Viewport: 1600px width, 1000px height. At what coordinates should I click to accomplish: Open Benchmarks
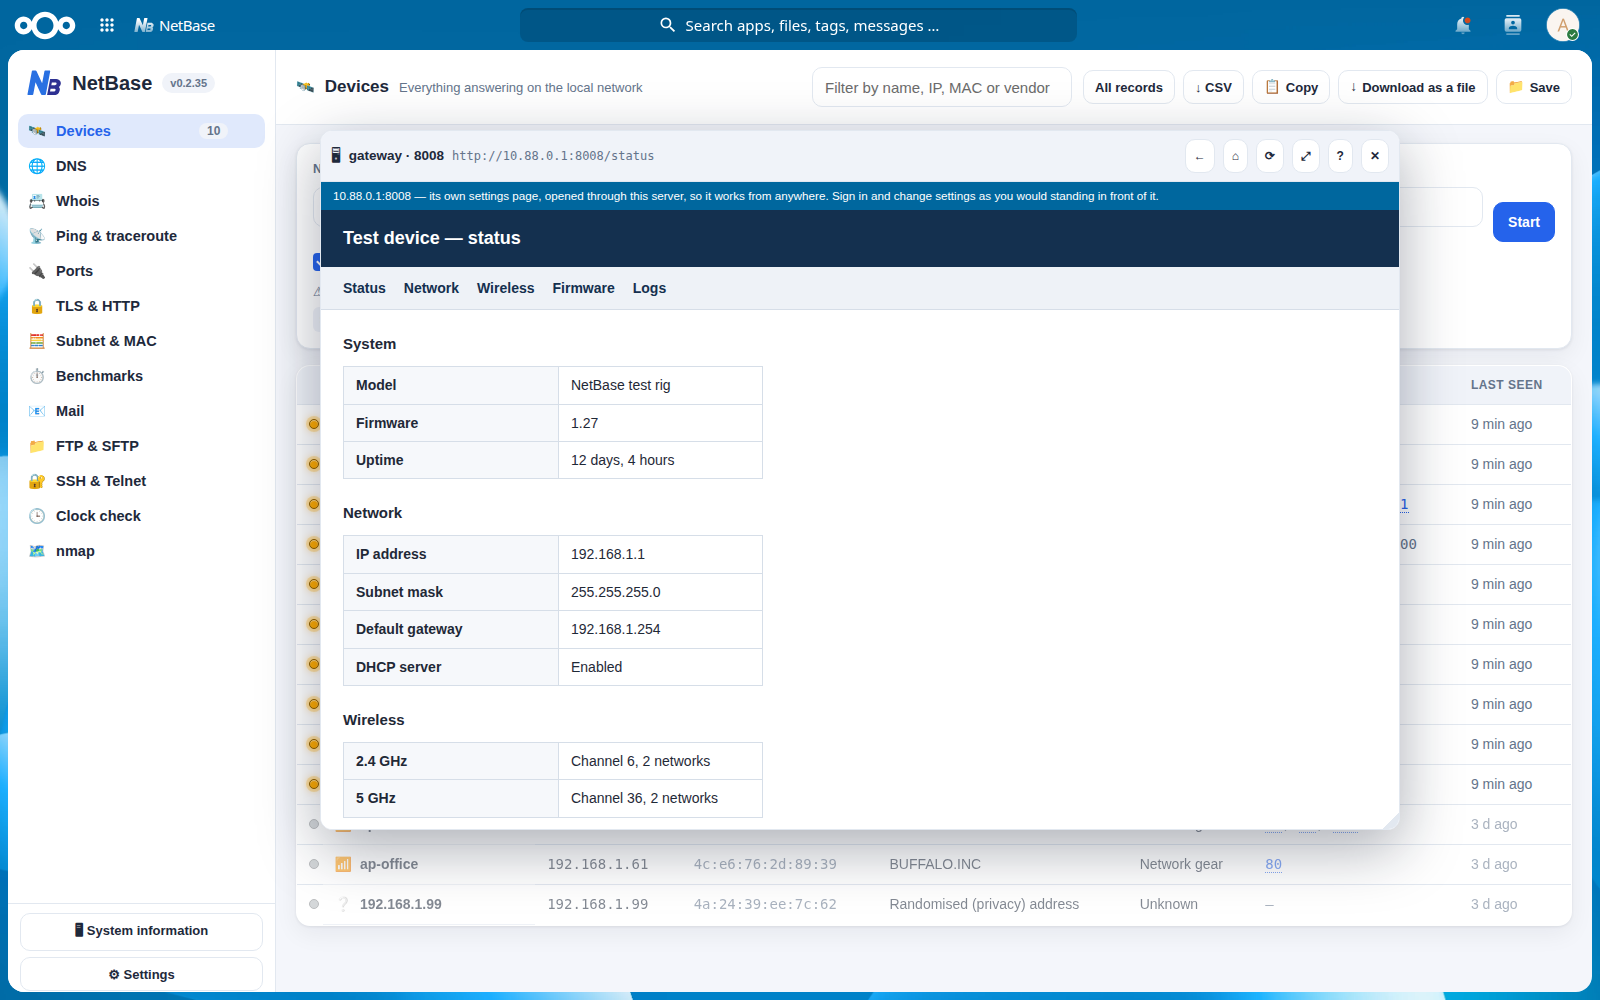[141, 376]
